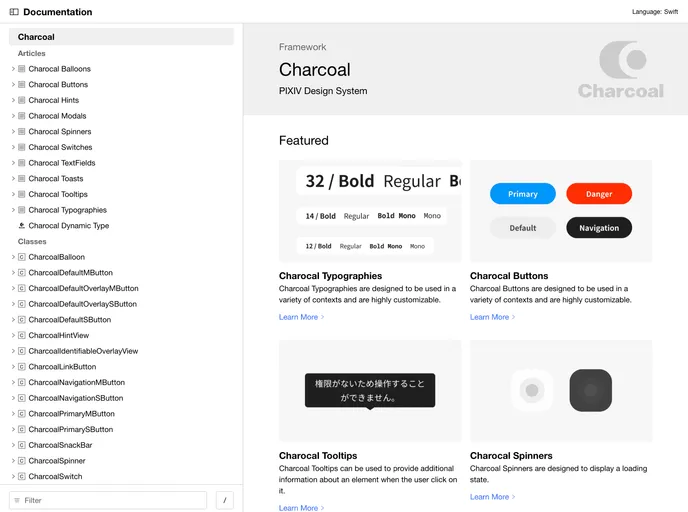Click the class icon of CharcoalNavigationMButton

pyautogui.click(x=22, y=382)
